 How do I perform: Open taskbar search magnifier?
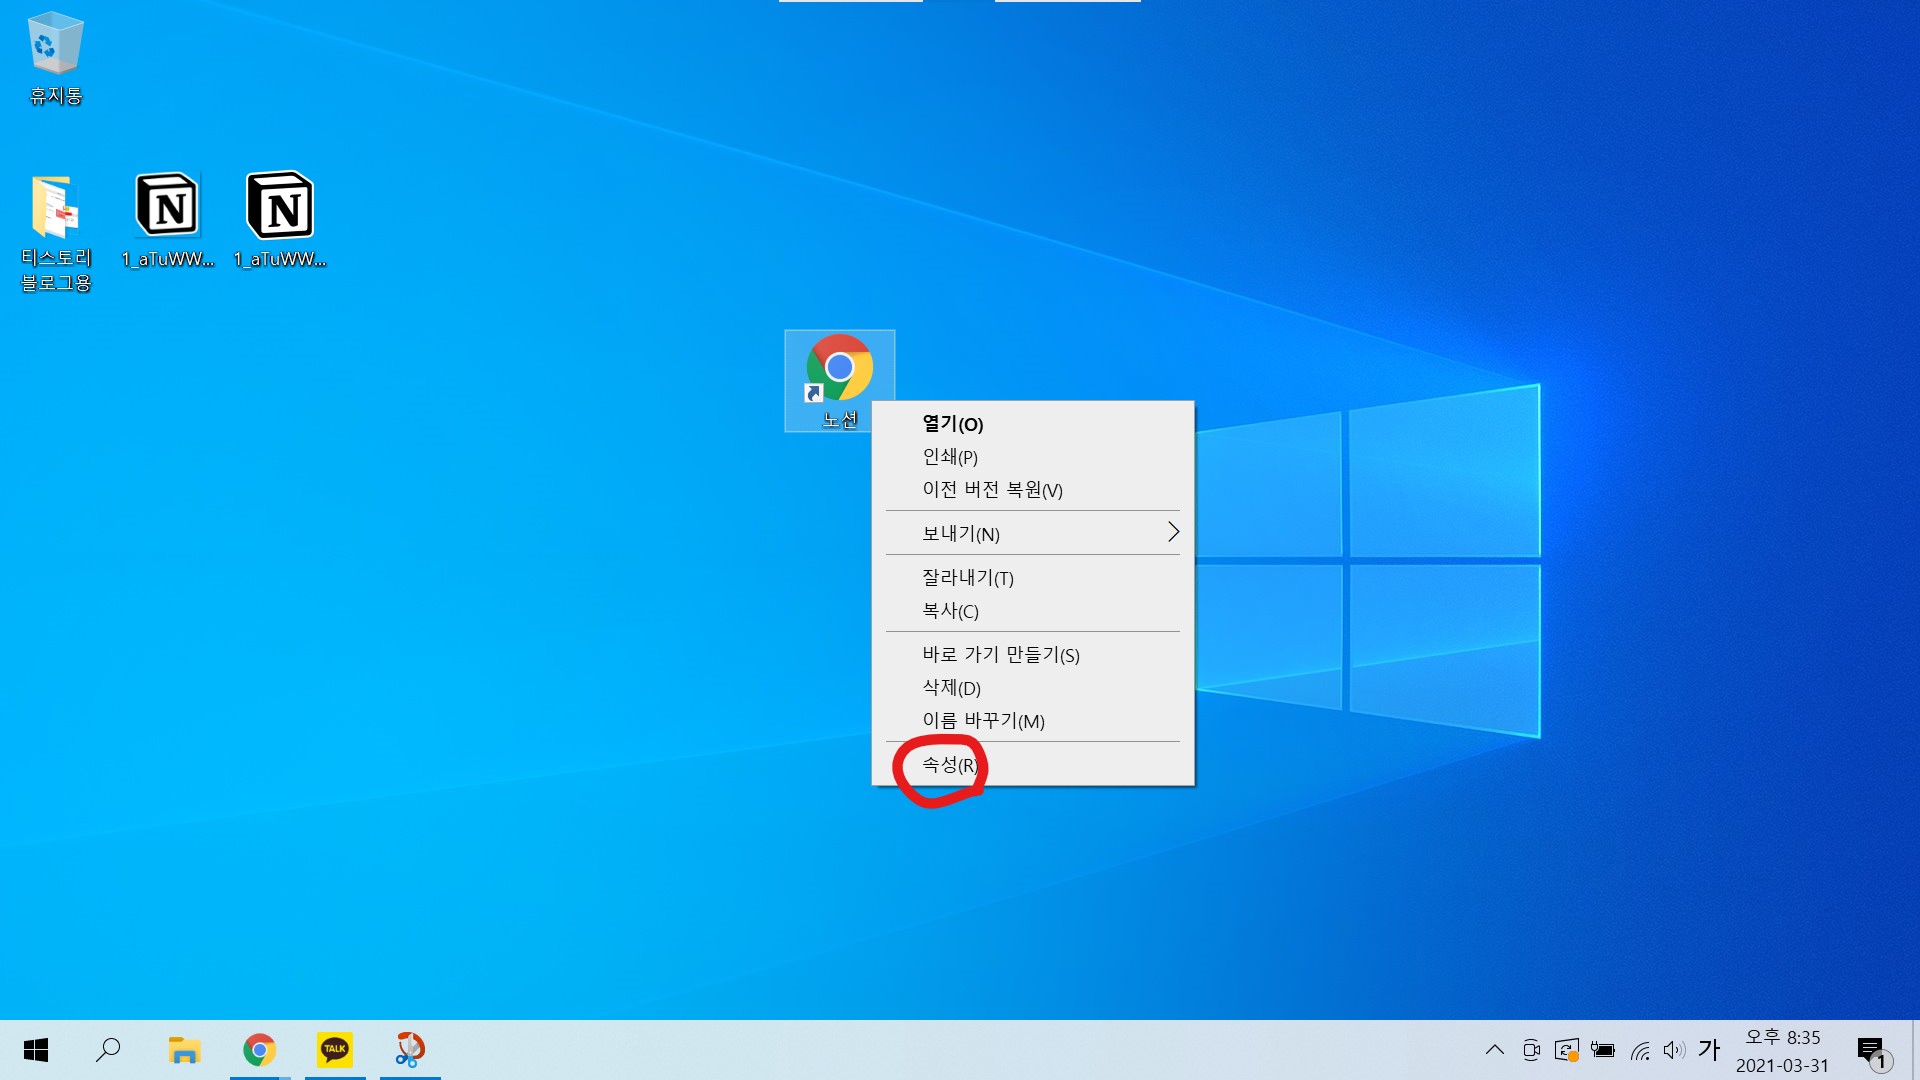pos(108,1050)
